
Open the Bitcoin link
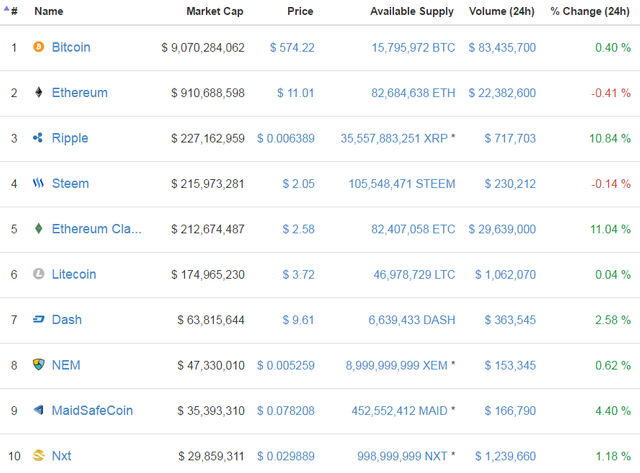pos(71,47)
